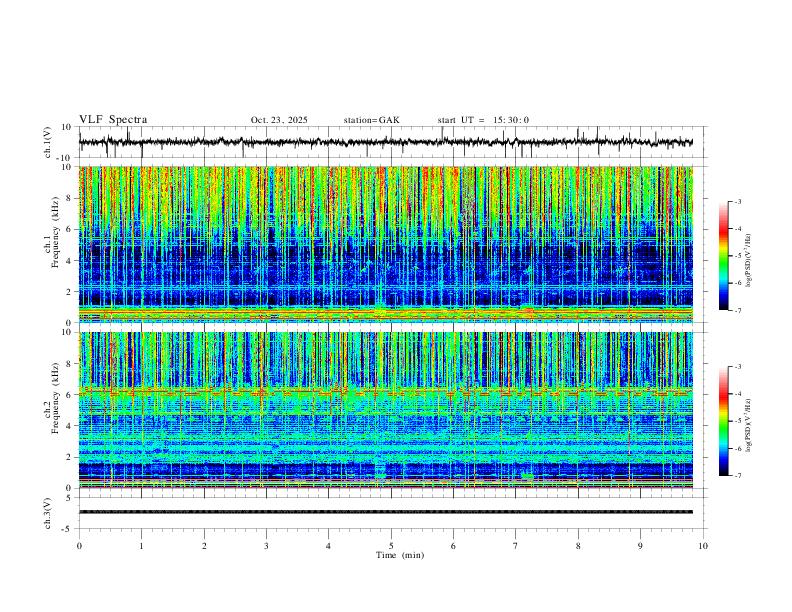Click the "Time (min)" axis title
Image resolution: width=792 pixels, height=612 pixels.
point(400,555)
